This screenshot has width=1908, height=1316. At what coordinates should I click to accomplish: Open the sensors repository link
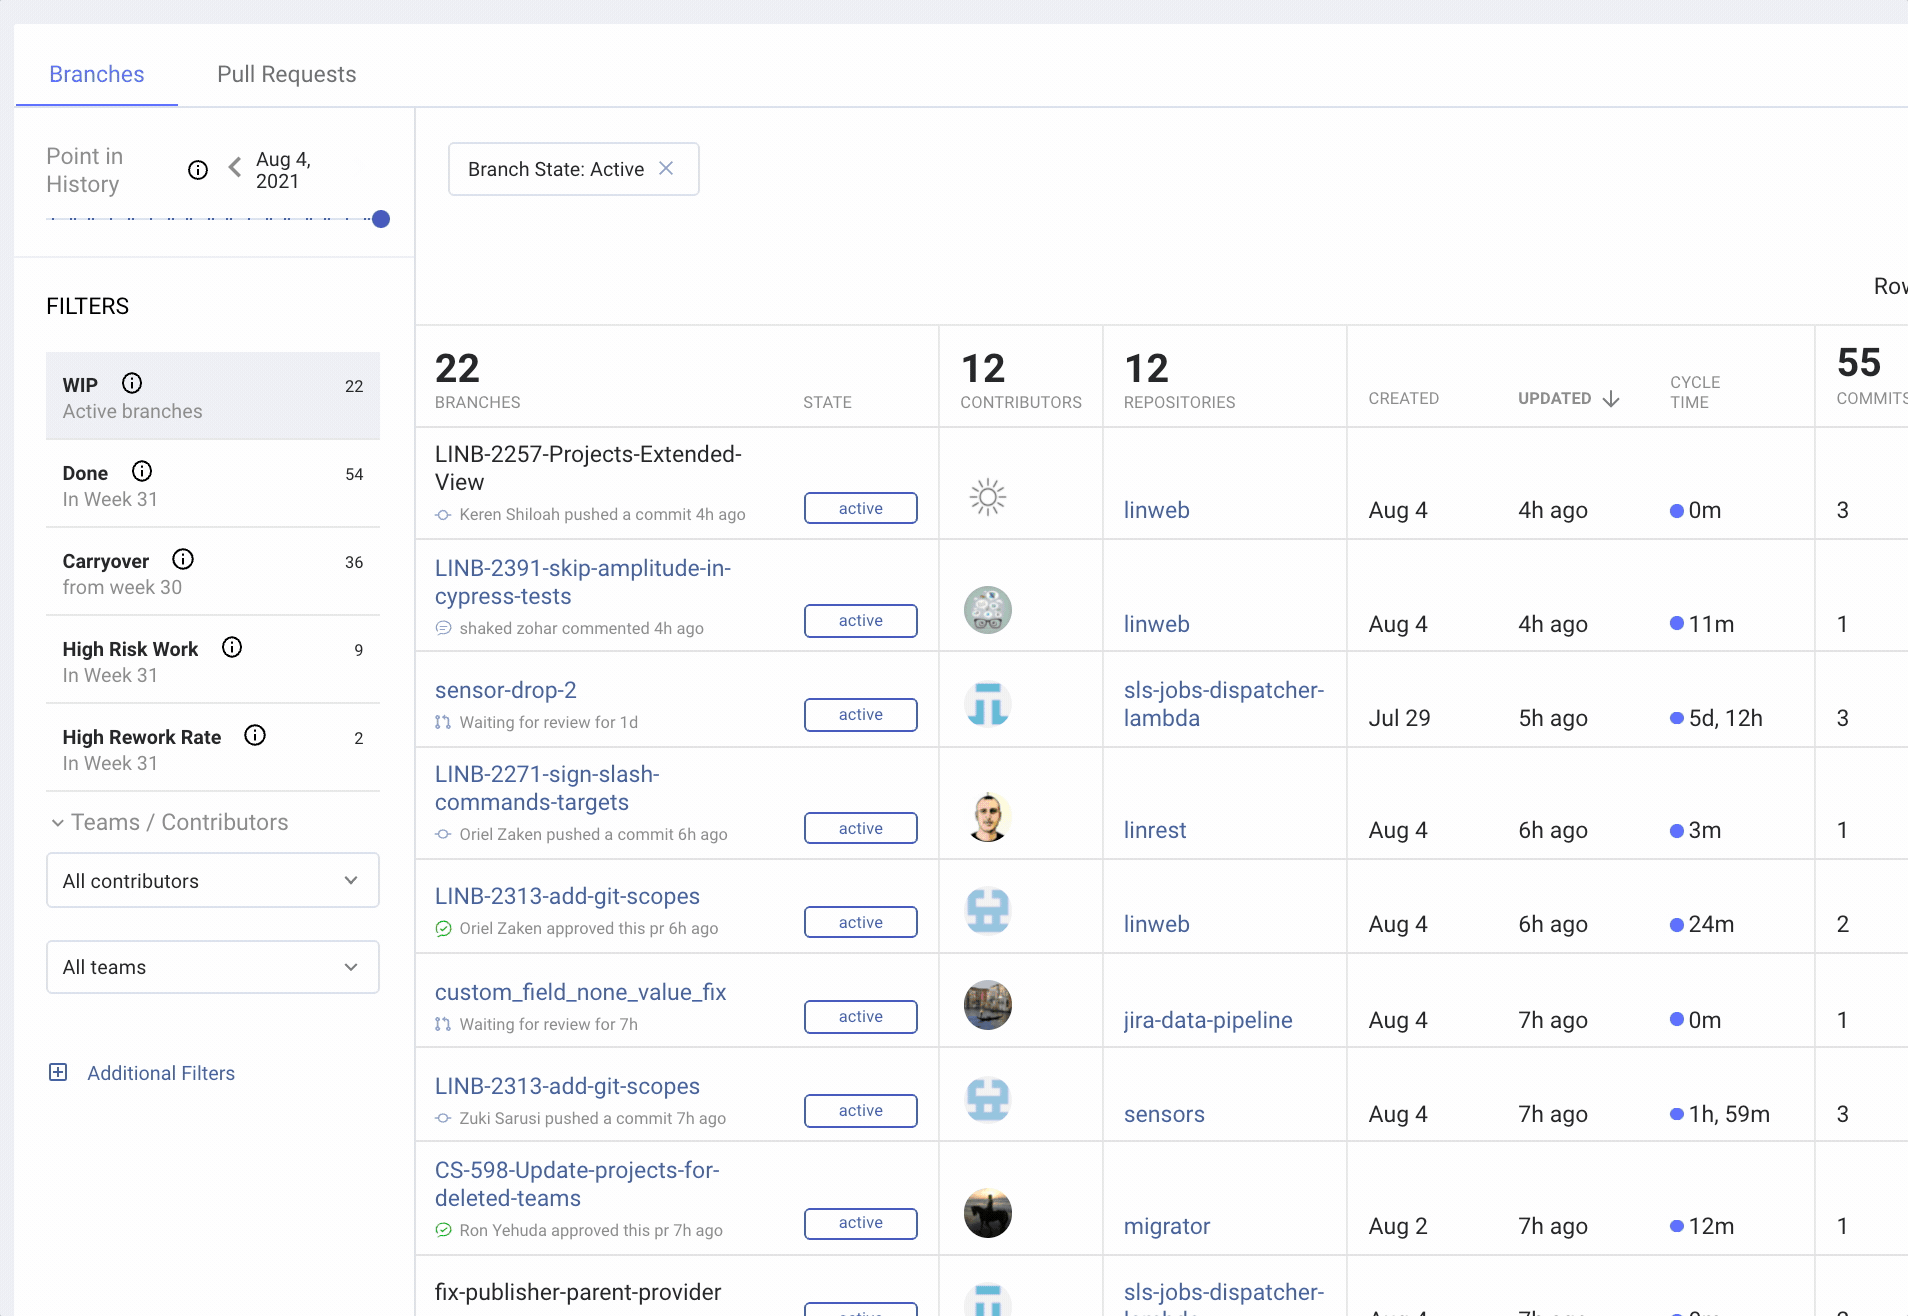(1164, 1114)
